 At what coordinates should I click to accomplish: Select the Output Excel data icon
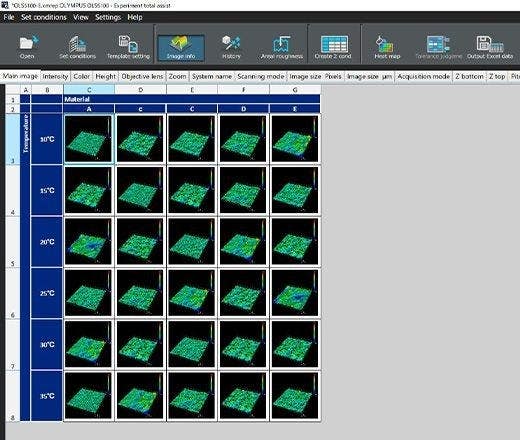490,48
